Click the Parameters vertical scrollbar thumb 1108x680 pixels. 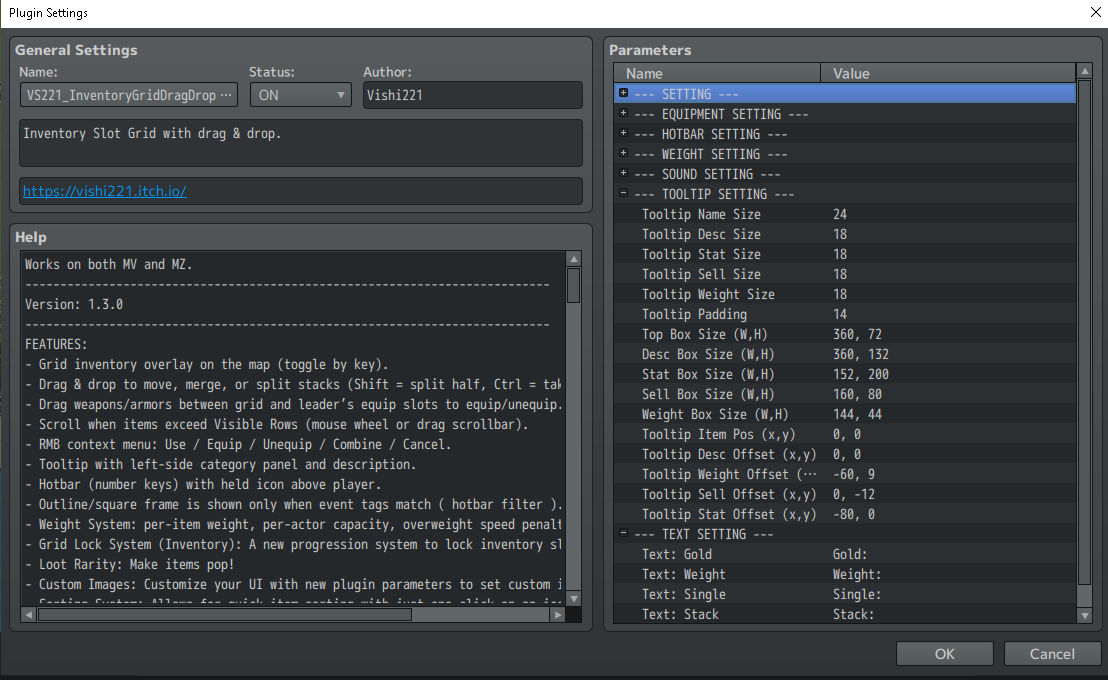click(1085, 332)
